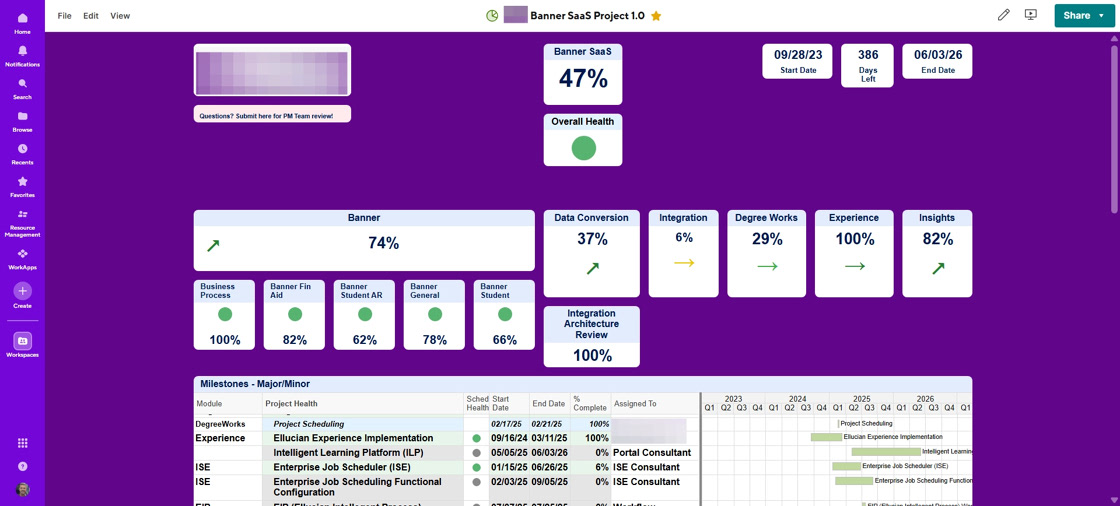Image resolution: width=1120 pixels, height=506 pixels.
Task: Toggle favorite star beside dashboard title
Action: [656, 16]
